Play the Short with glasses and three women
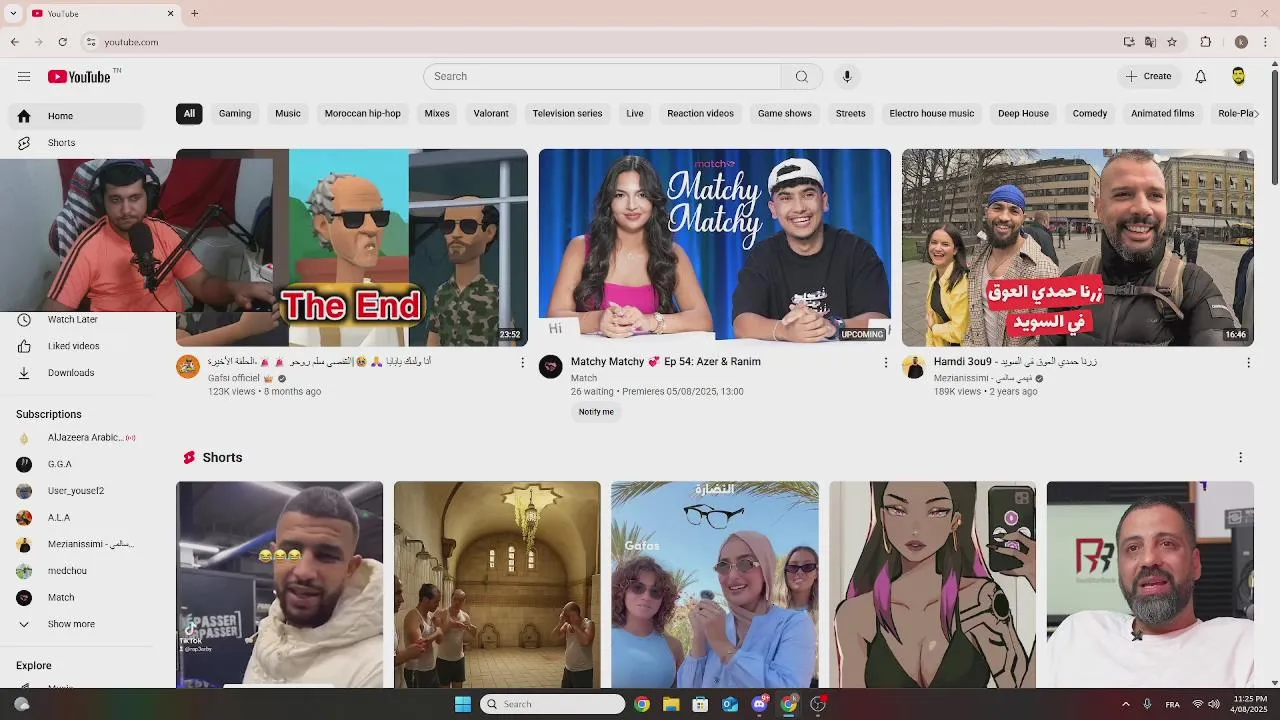Screen dimensions: 1280x720 point(714,585)
